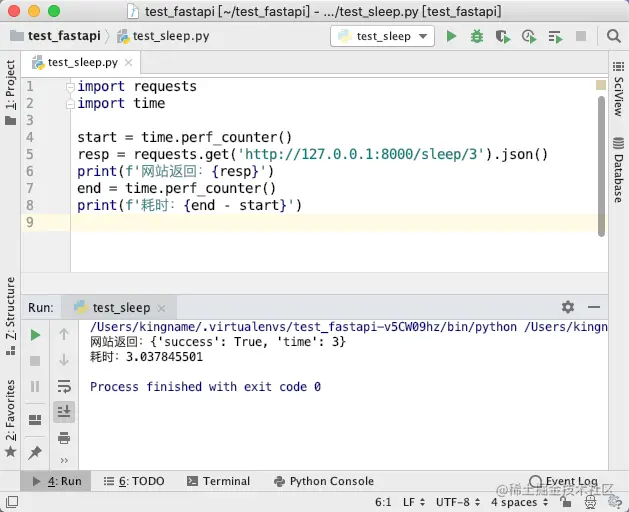Image resolution: width=629 pixels, height=512 pixels.
Task: Toggle scroll to end of output
Action: click(x=64, y=412)
